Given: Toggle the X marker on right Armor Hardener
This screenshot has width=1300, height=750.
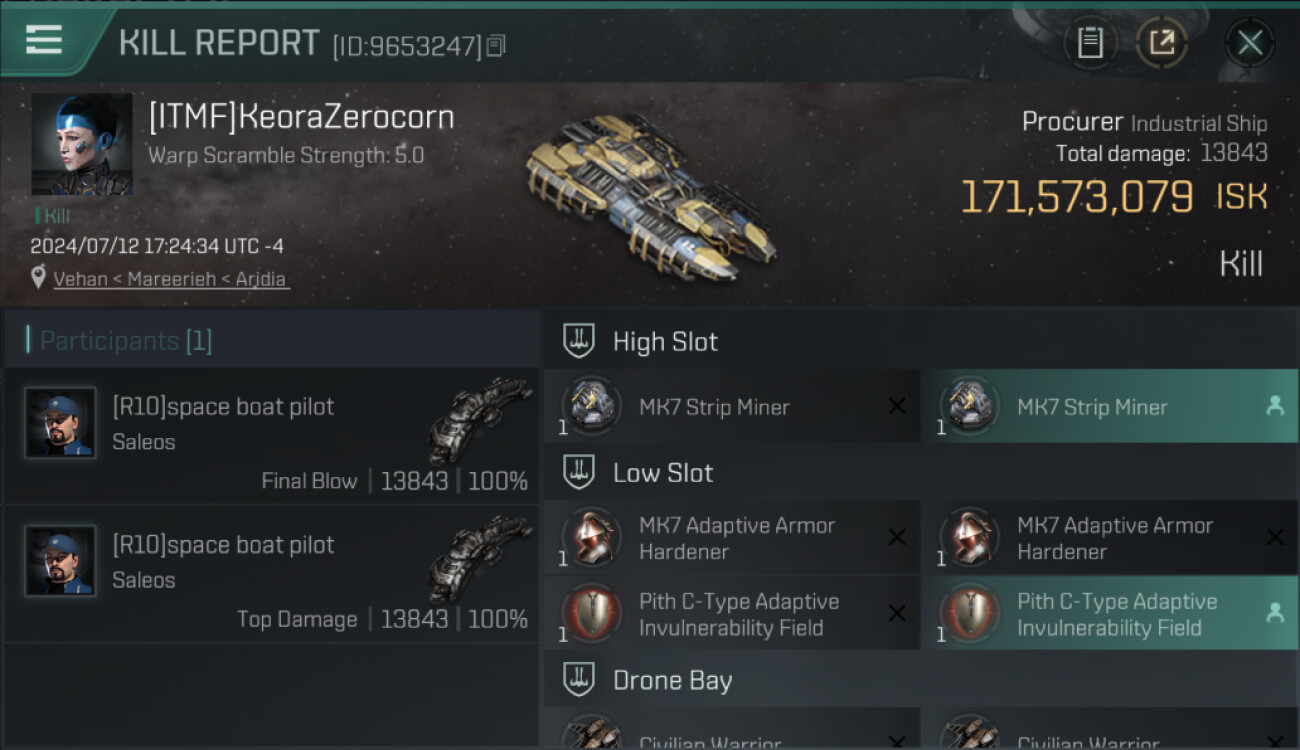Looking at the screenshot, I should [x=1275, y=537].
